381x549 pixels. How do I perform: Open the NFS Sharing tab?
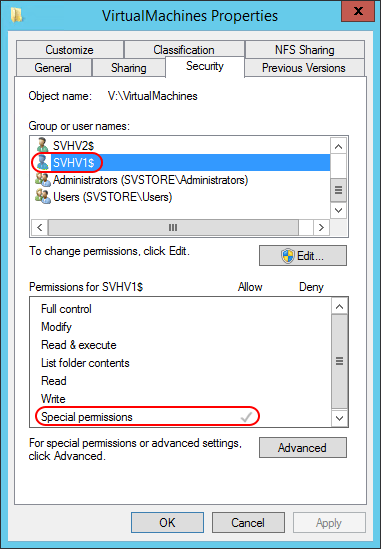point(305,50)
